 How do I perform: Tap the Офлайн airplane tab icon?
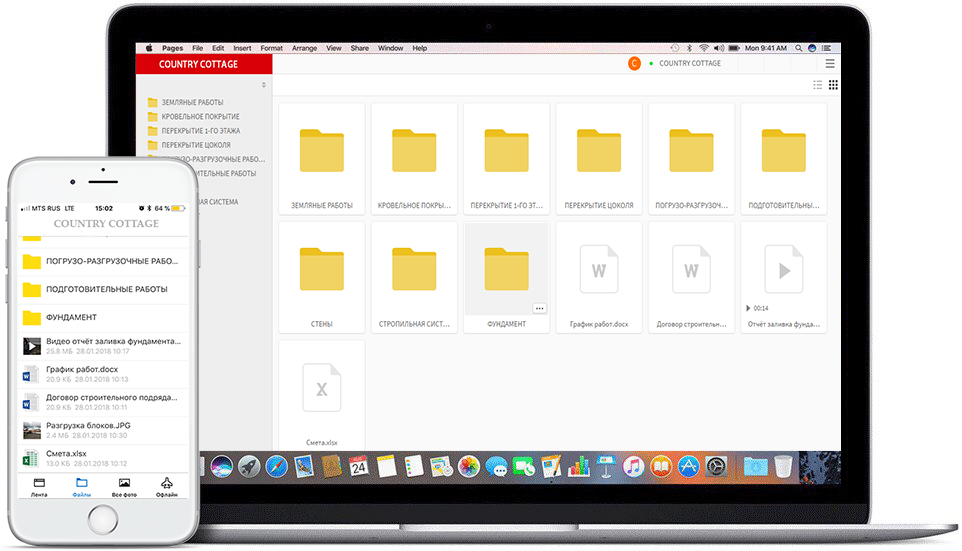pos(167,487)
